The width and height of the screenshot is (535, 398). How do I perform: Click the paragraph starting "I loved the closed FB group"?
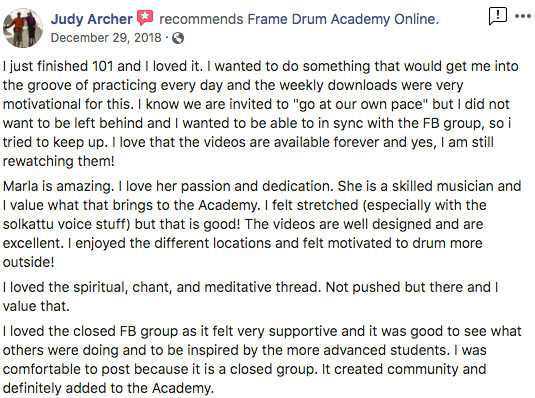pos(262,359)
